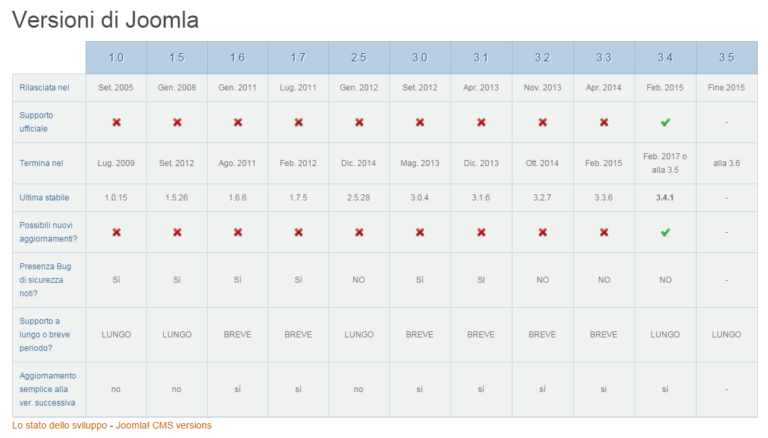Click the Ultima stabile row label

click(44, 198)
